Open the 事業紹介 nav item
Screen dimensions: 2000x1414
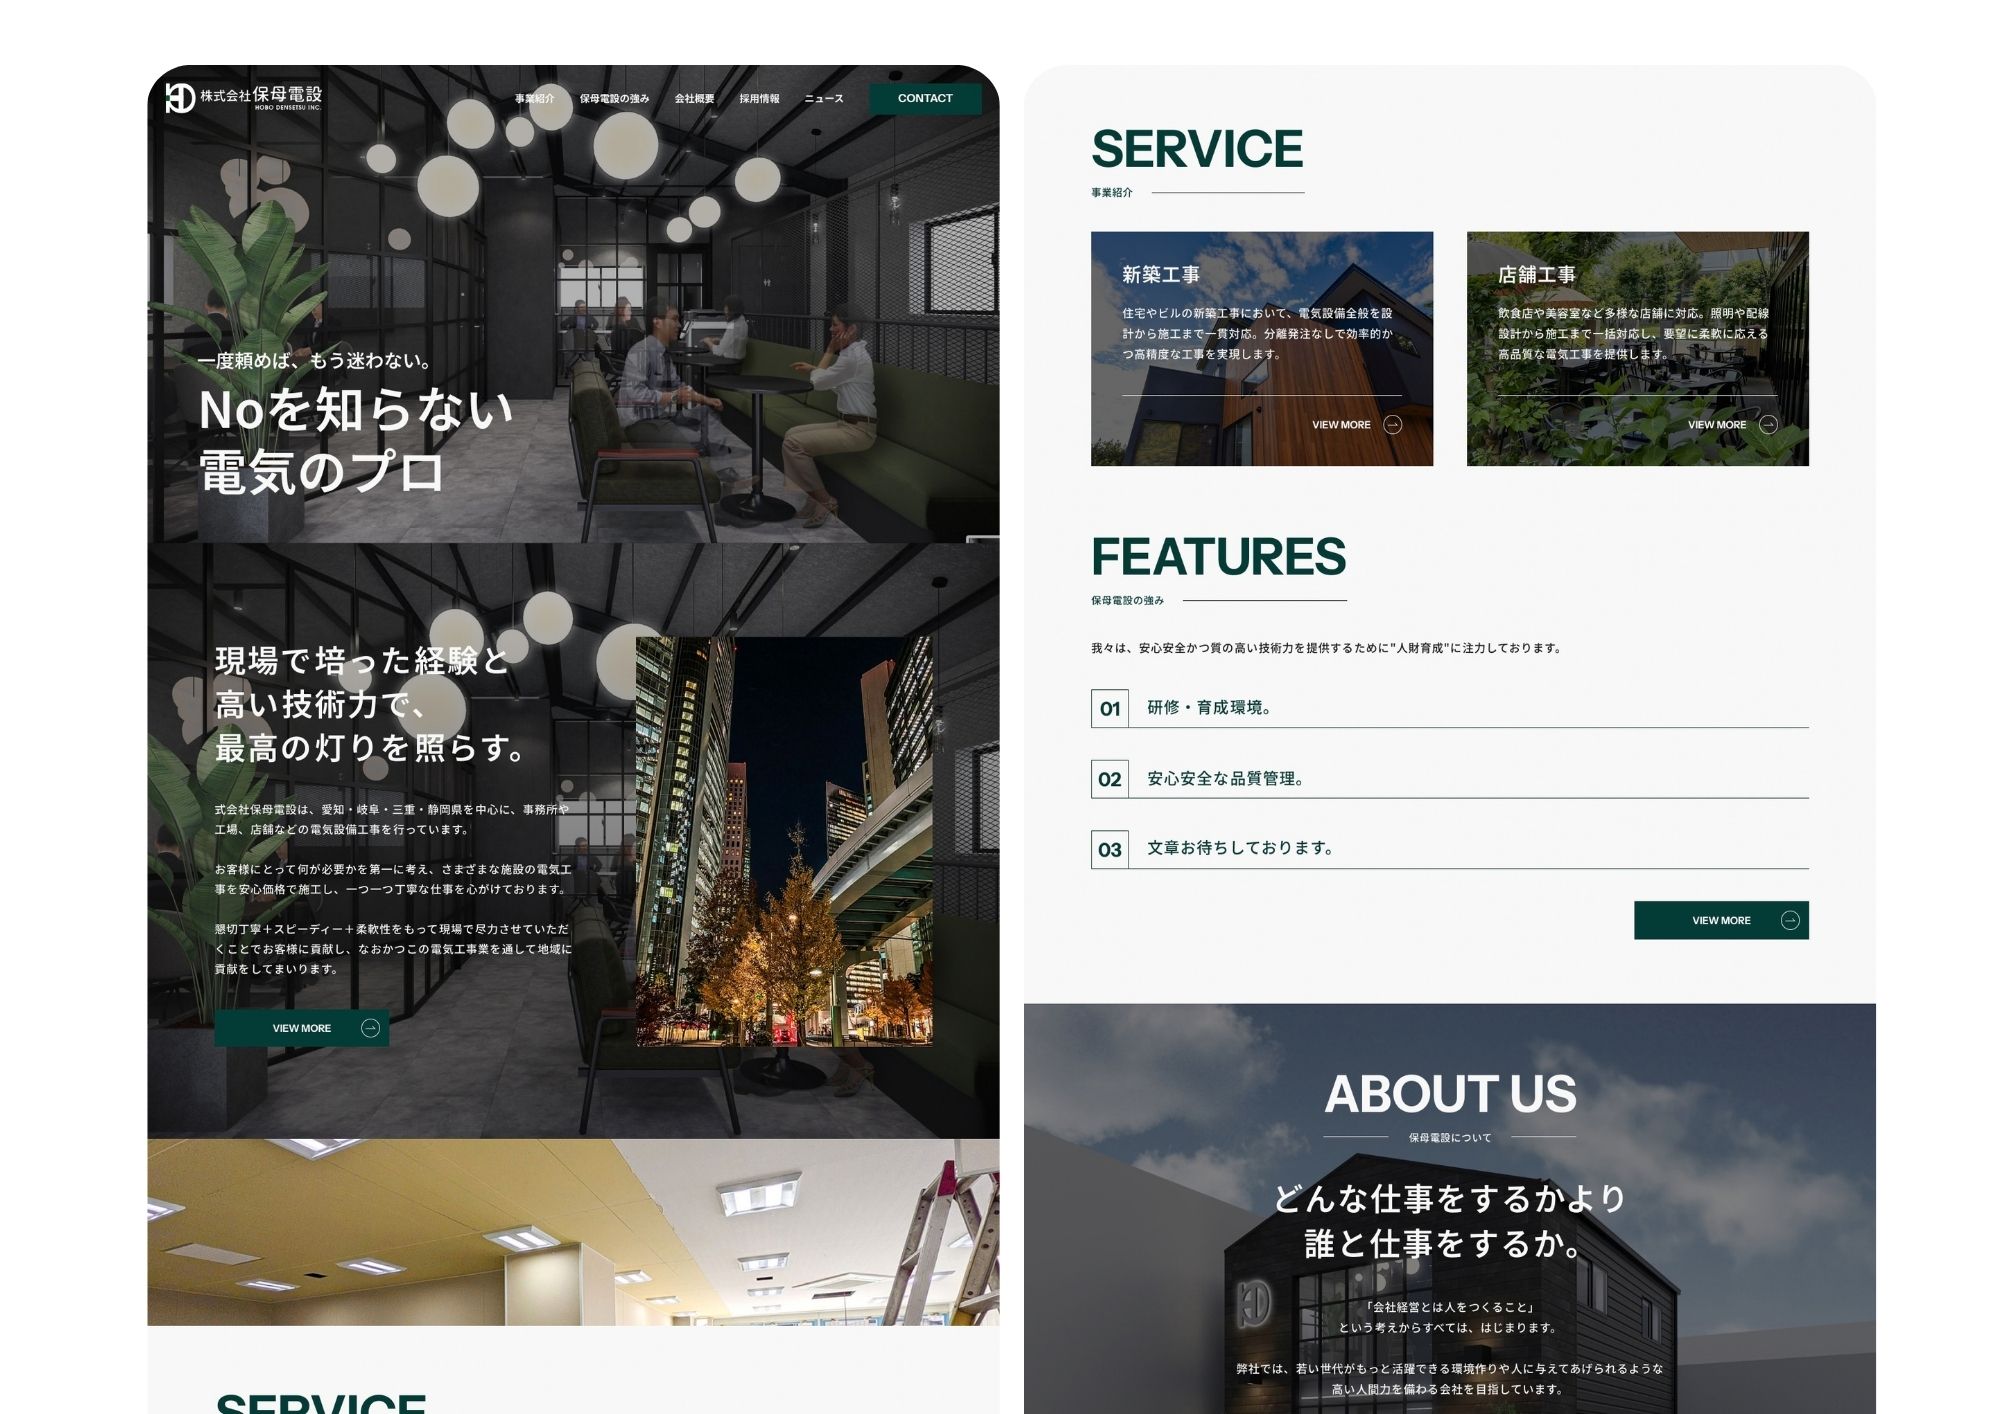pos(534,98)
